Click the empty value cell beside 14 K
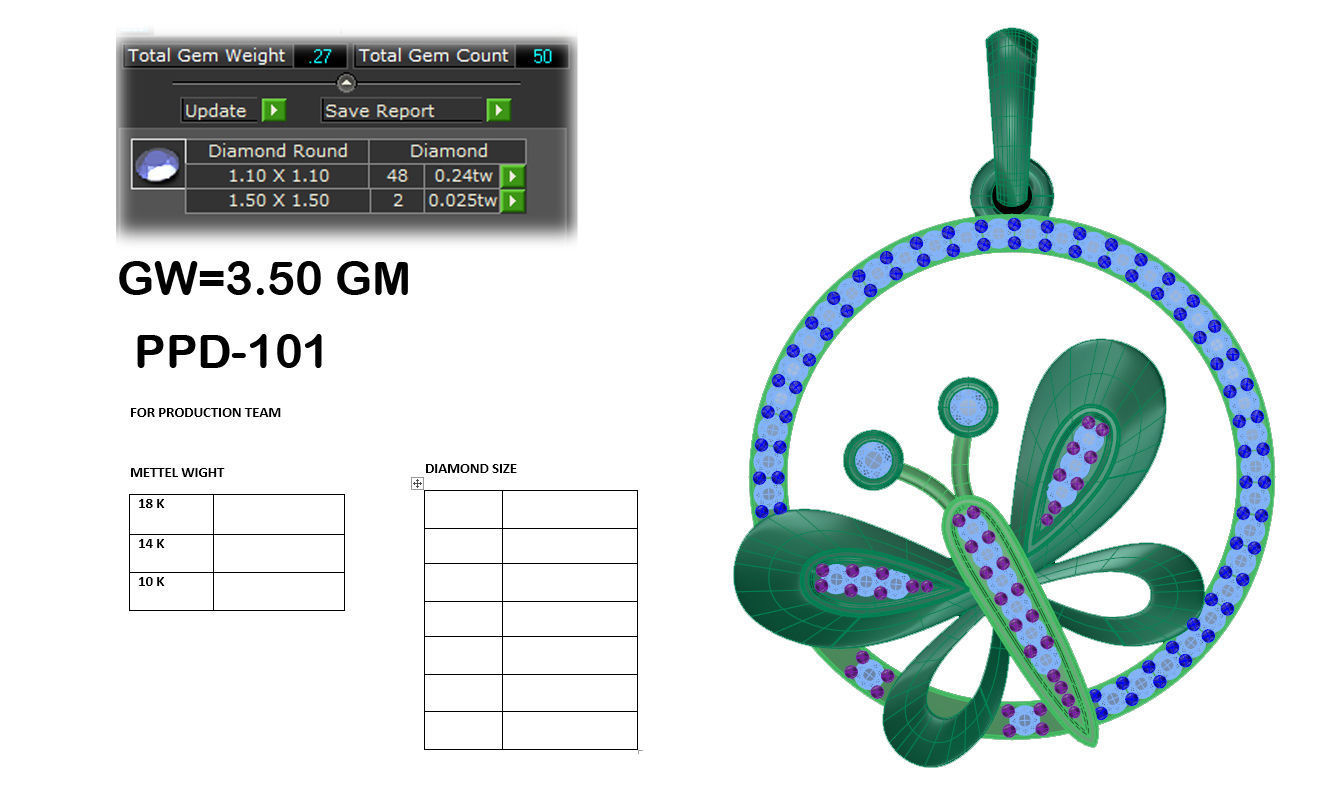This screenshot has width=1325, height=793. click(x=279, y=553)
